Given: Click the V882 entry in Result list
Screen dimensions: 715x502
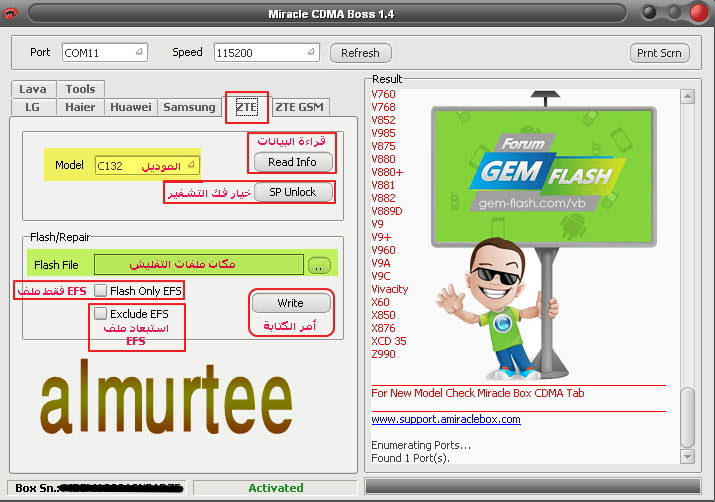Looking at the screenshot, I should [x=383, y=198].
